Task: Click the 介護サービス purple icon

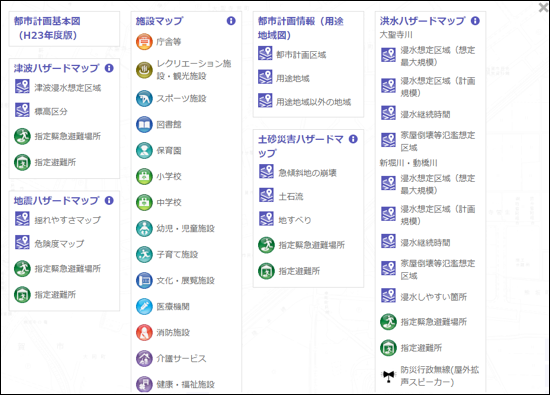Action: pyautogui.click(x=144, y=359)
